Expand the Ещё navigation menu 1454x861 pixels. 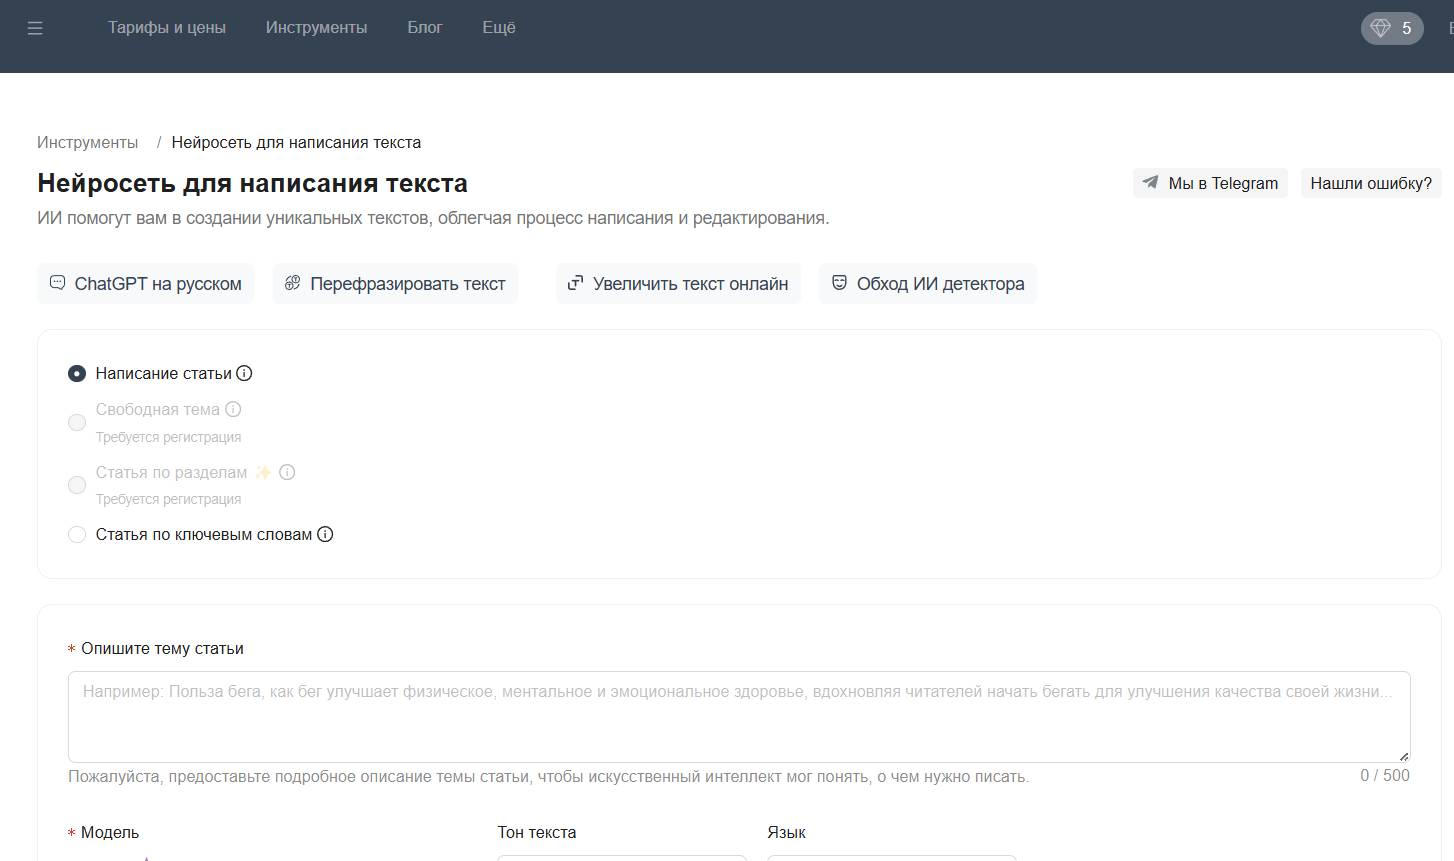[499, 28]
